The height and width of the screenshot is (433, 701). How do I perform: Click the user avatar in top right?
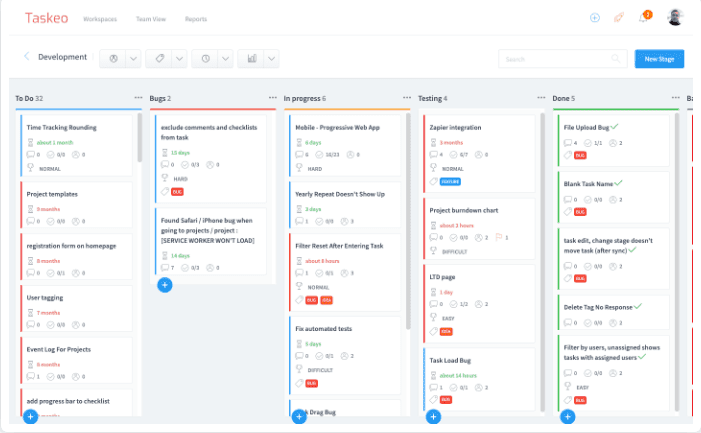click(675, 18)
